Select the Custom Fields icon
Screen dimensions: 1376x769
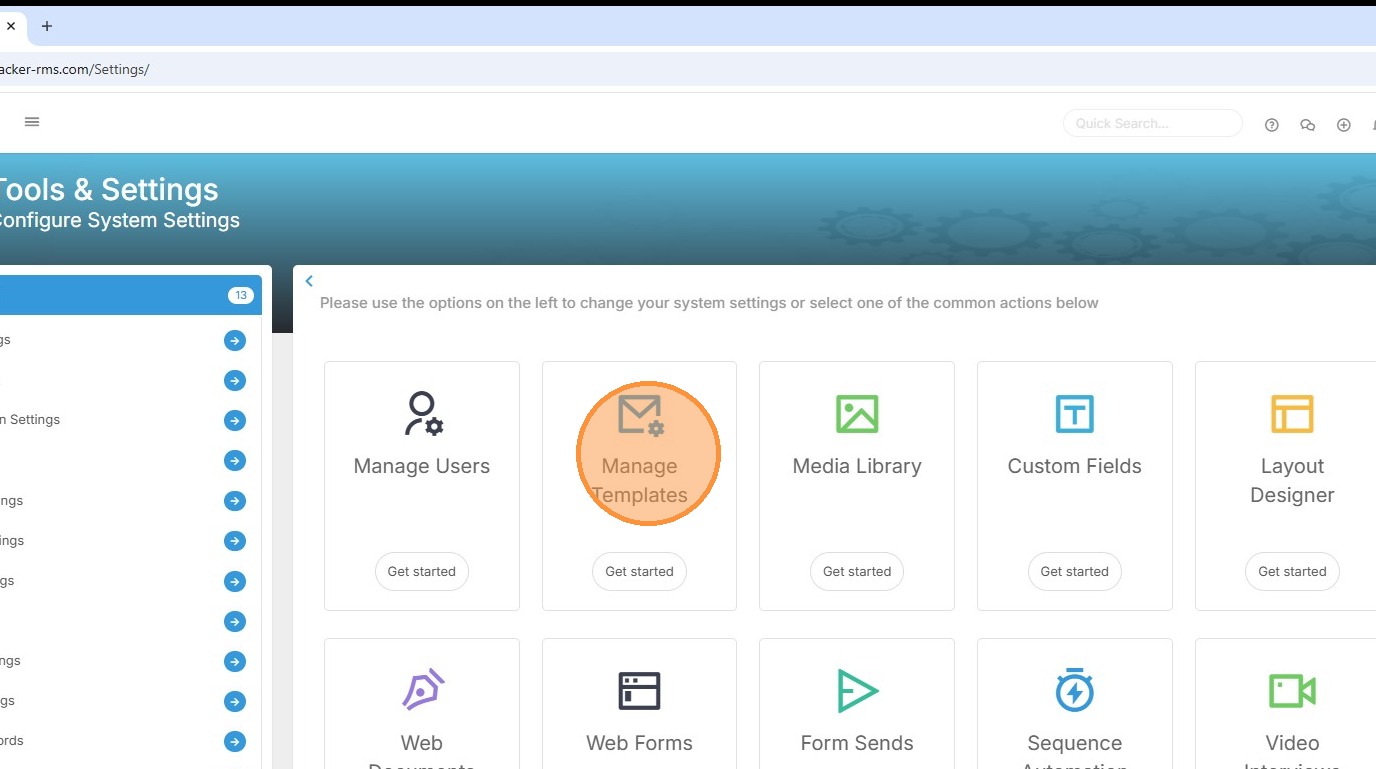click(x=1074, y=413)
